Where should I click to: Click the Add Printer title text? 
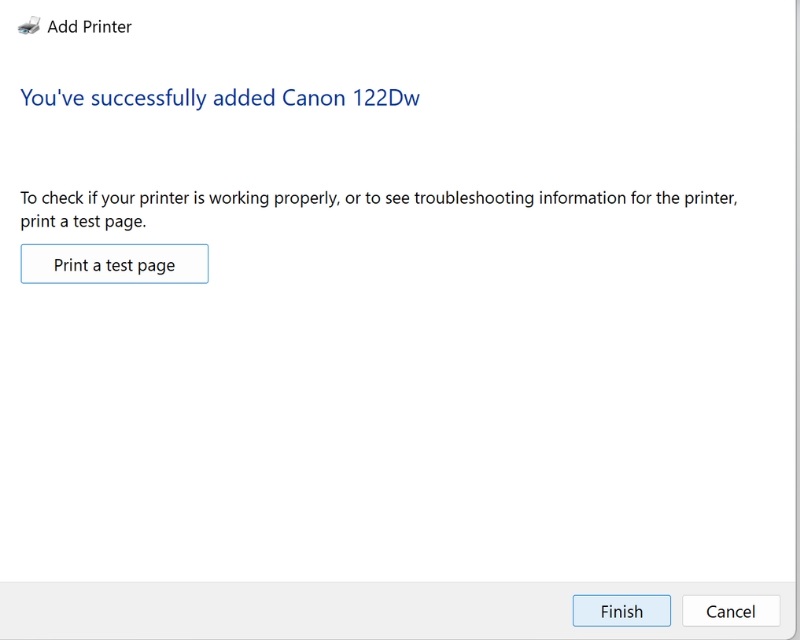89,27
